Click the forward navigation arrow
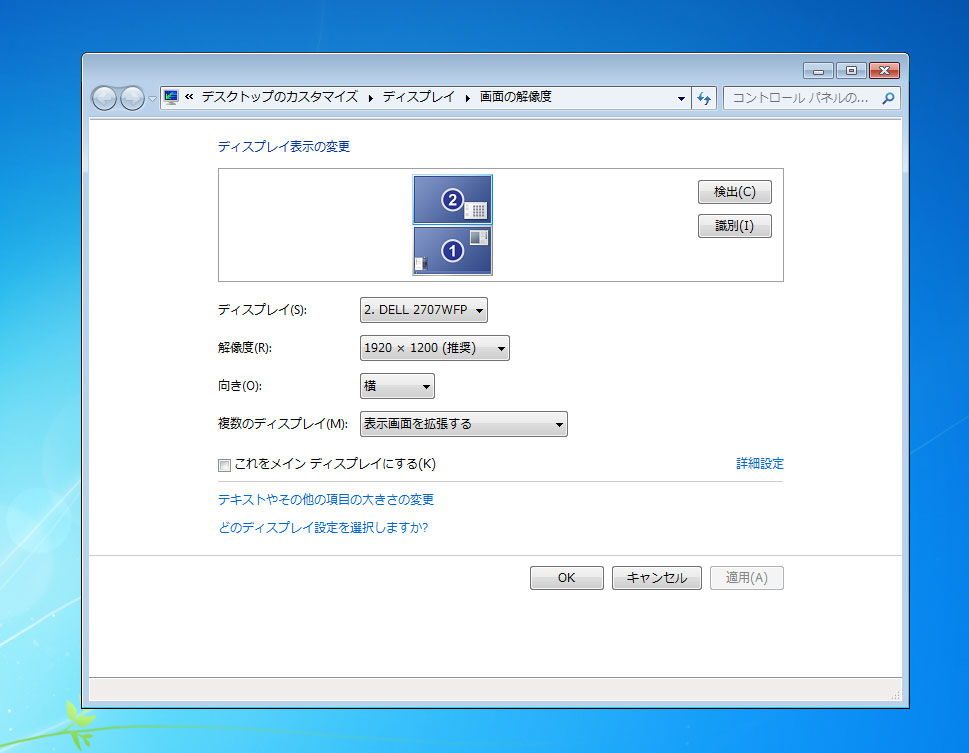Viewport: 969px width, 753px height. click(x=132, y=98)
